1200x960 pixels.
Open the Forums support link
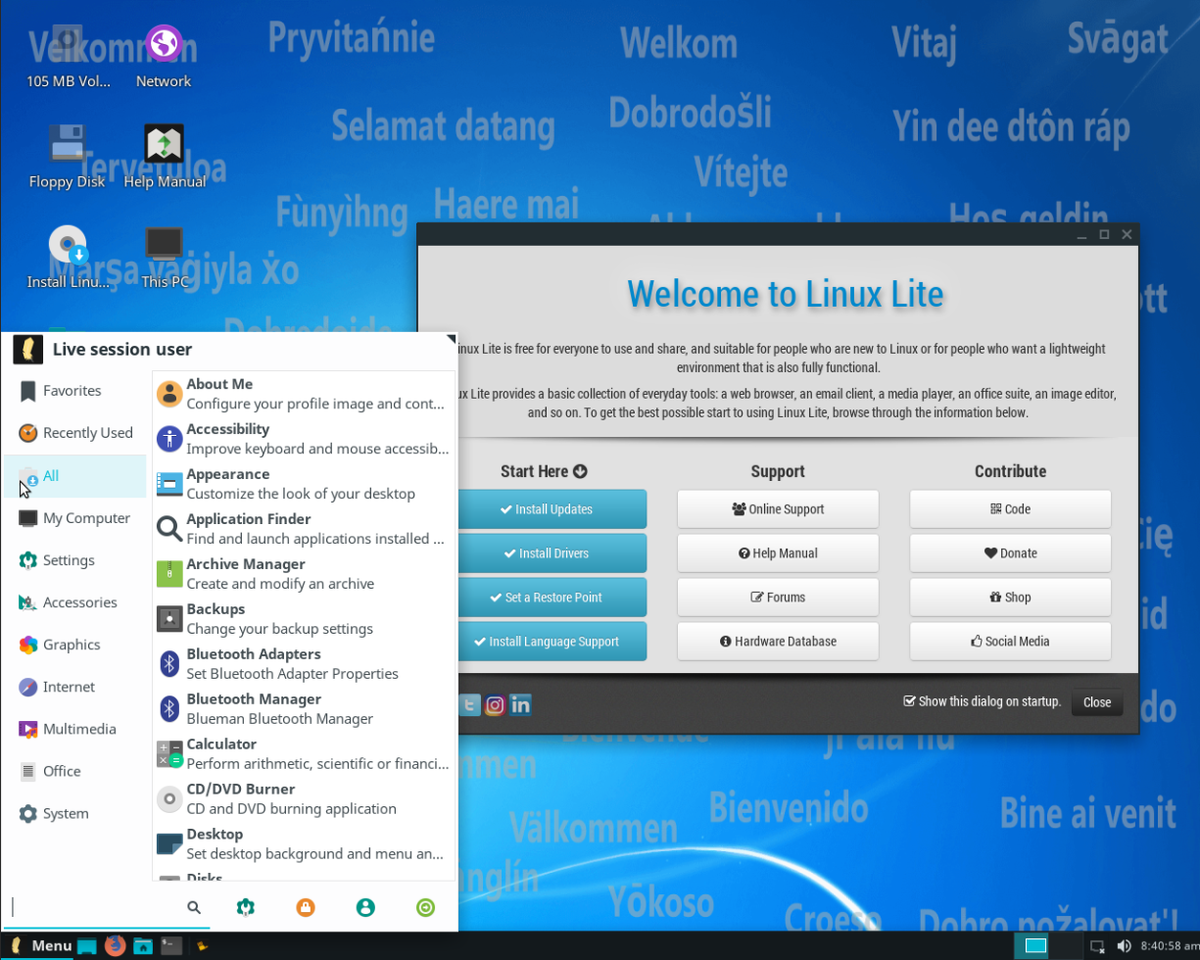778,597
